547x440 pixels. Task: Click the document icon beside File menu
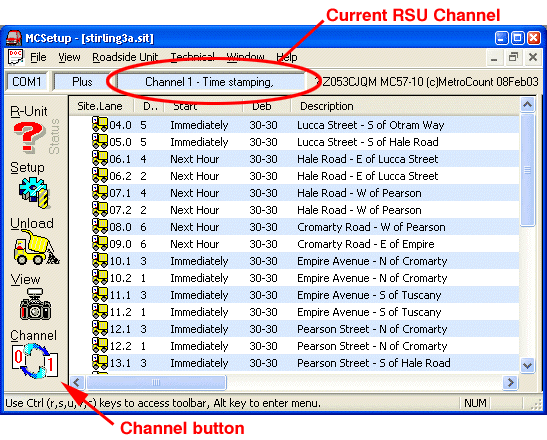point(15,57)
